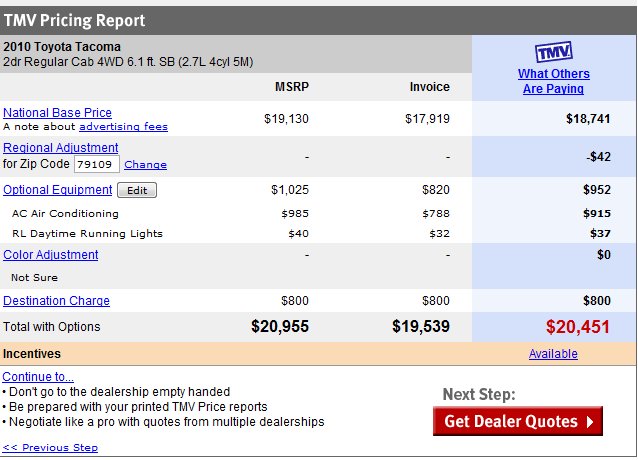638x460 pixels.
Task: Click the Continue to... link
Action: click(x=38, y=377)
